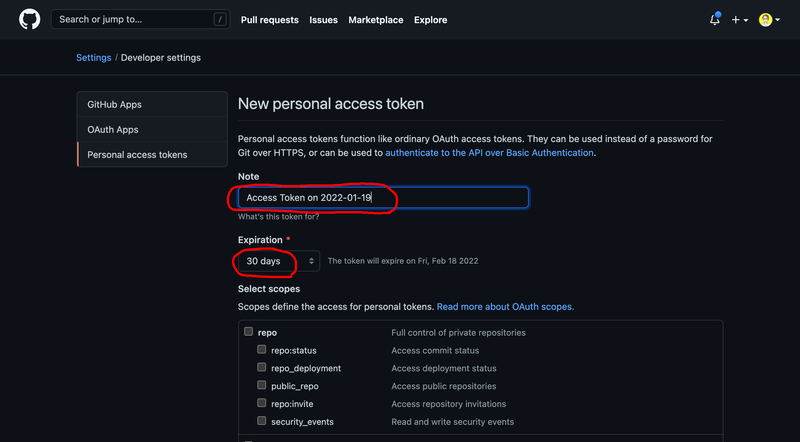Screen dimensions: 800x442
Task: Expand the Expiration 30 days dropdown
Action: (x=279, y=261)
